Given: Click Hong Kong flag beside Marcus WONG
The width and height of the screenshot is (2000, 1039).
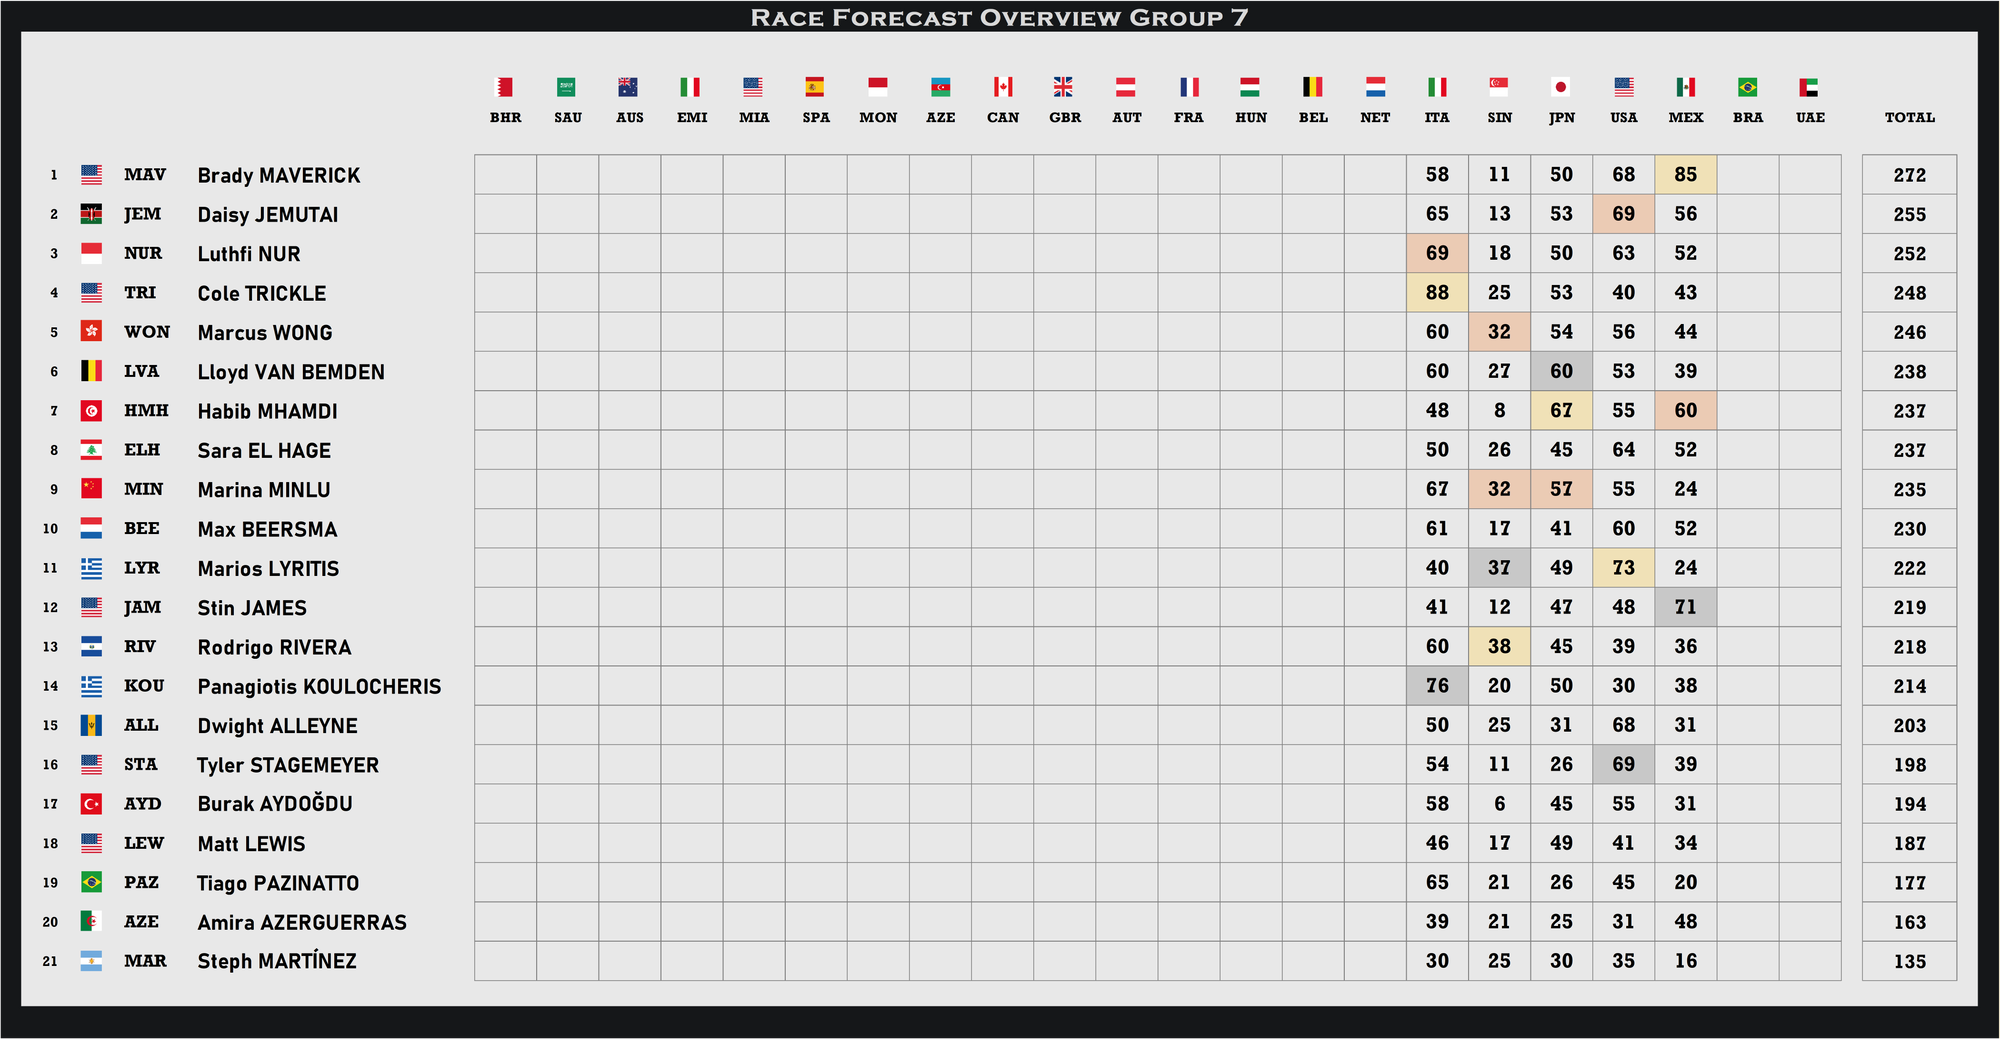Looking at the screenshot, I should pos(91,332).
